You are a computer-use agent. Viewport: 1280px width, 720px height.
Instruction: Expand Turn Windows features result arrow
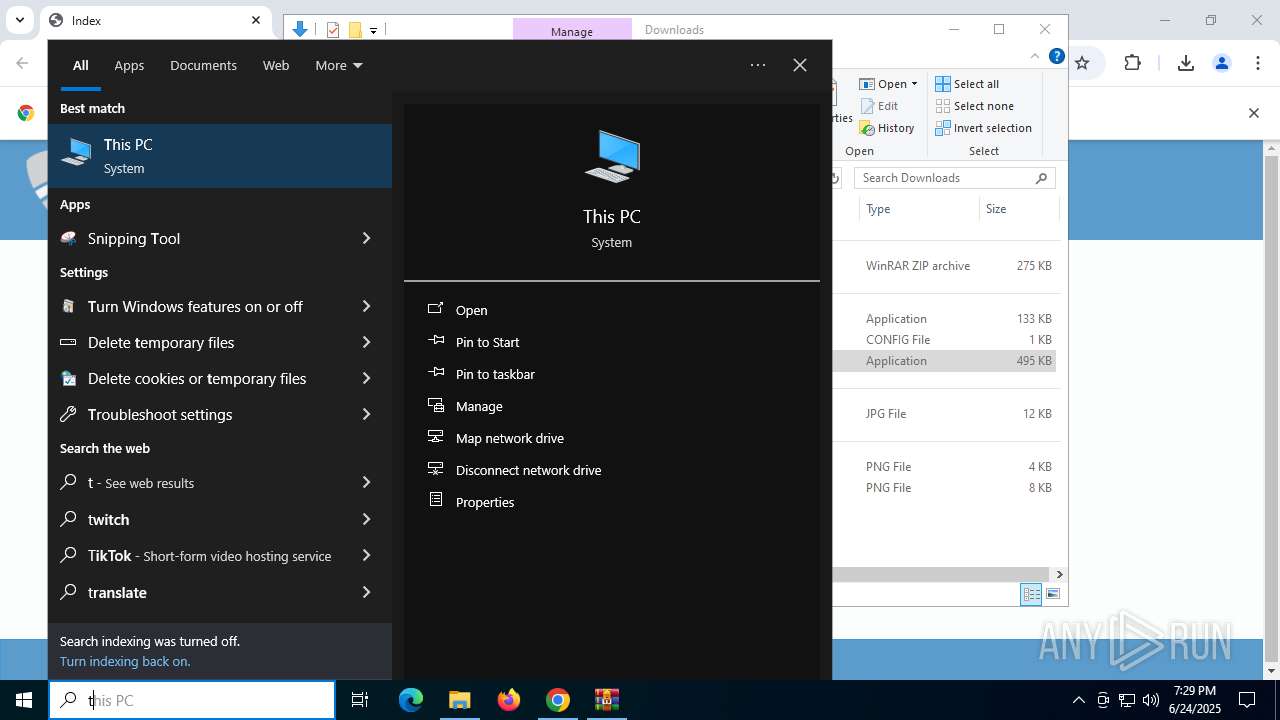pos(366,306)
